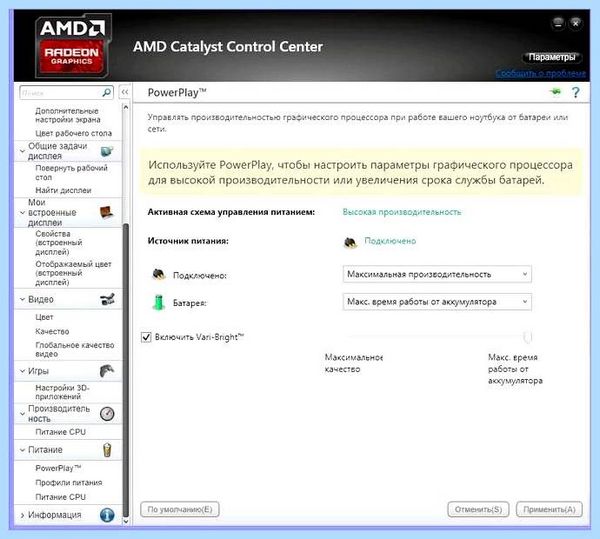The width and height of the screenshot is (600, 539).
Task: Click the PowerPlay page heading
Action: [x=177, y=93]
